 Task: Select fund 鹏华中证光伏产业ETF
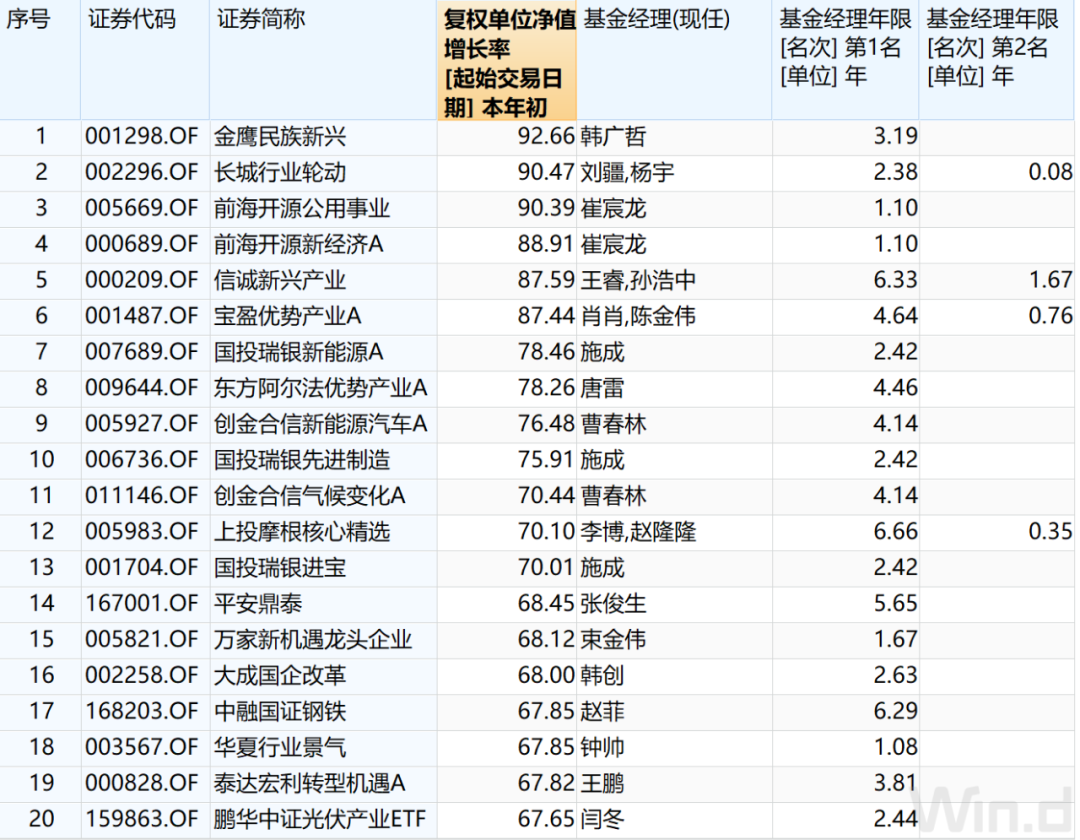(320, 819)
